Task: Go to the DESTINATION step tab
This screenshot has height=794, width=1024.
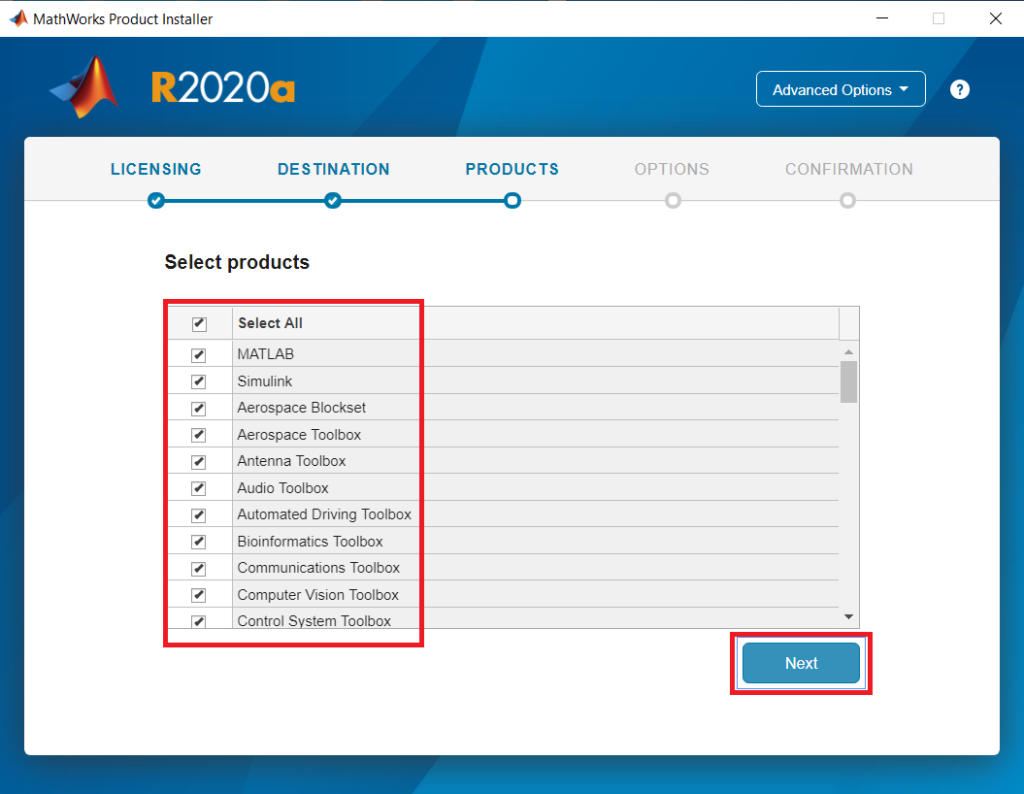Action: (x=333, y=169)
